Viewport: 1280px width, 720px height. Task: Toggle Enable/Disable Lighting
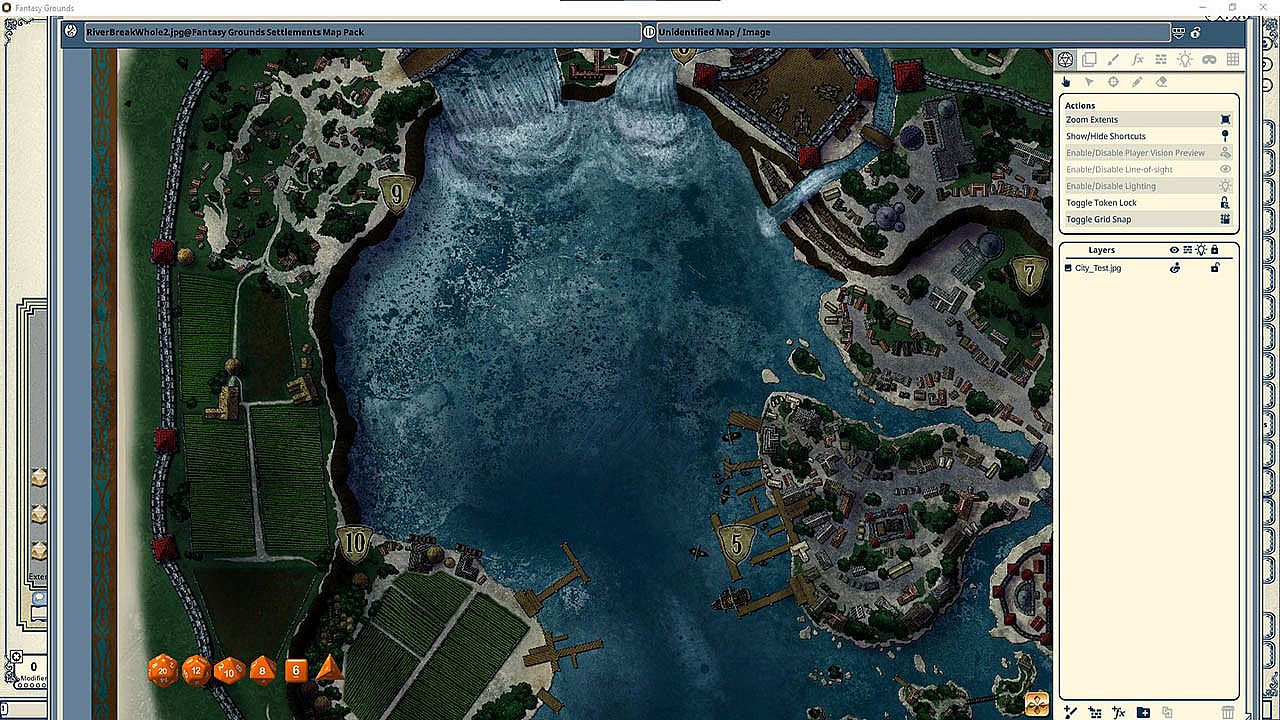pos(1148,186)
